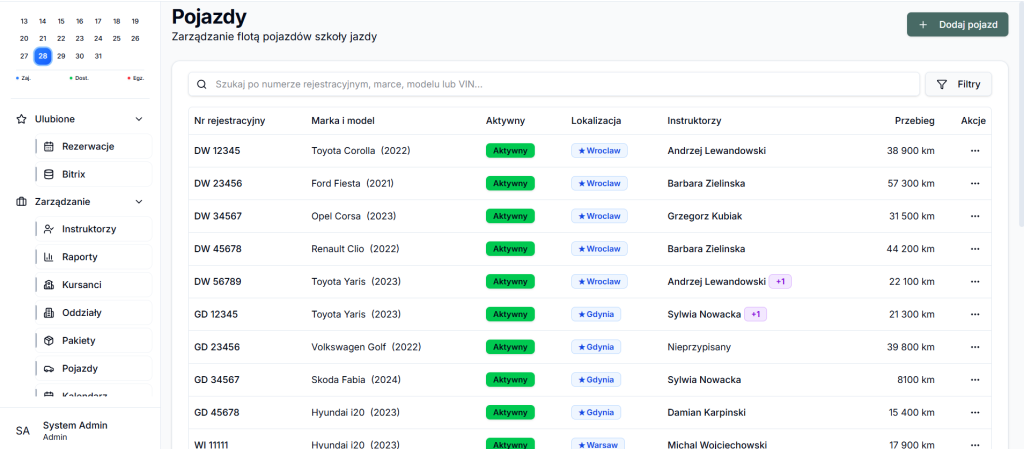
Task: Select Pojazdy menu item
Action: pos(93,369)
